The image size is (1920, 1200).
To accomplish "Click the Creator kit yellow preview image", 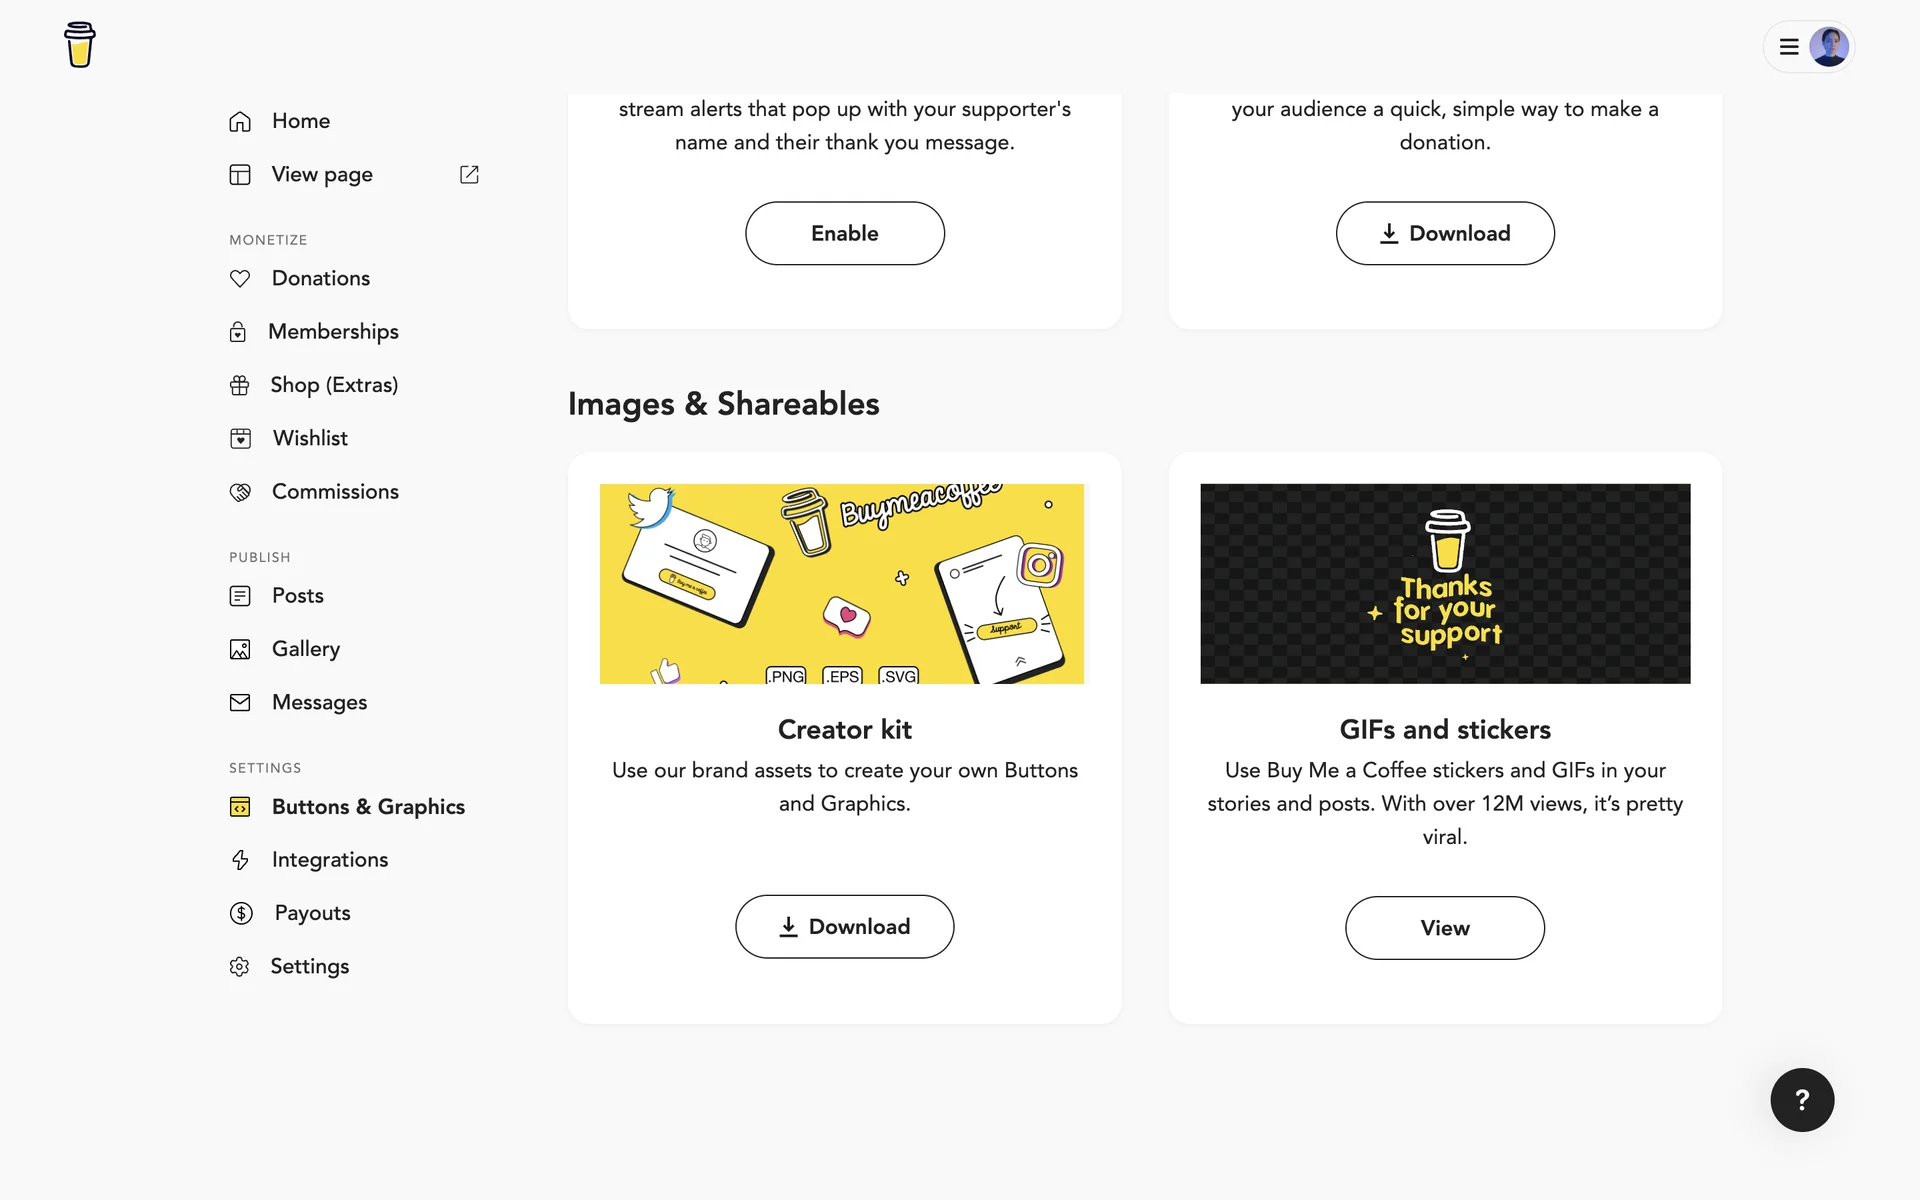I will pyautogui.click(x=842, y=584).
